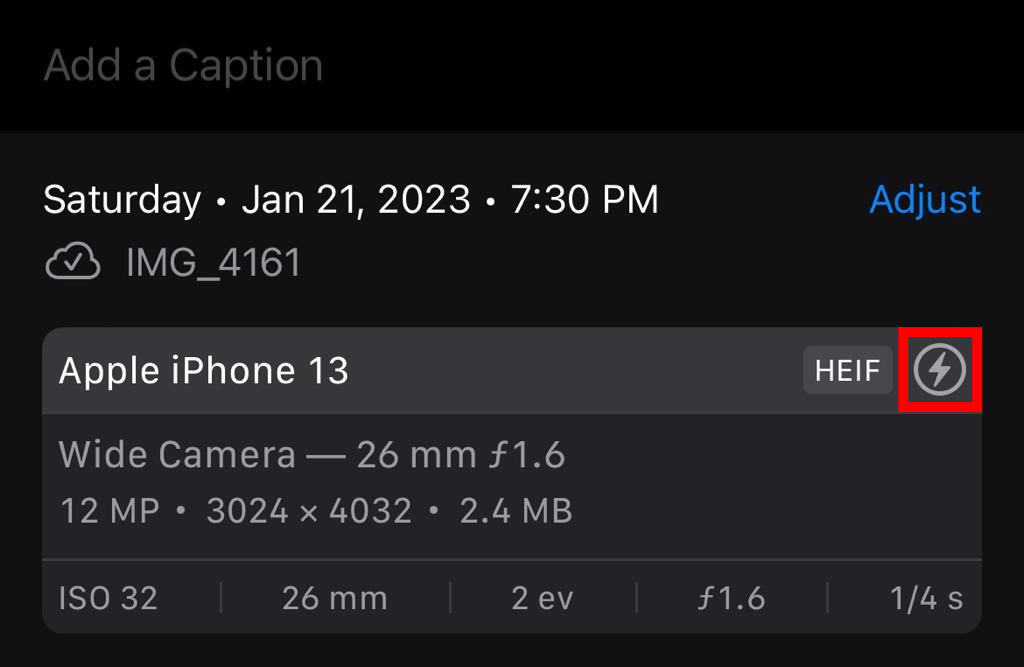The width and height of the screenshot is (1024, 667).
Task: Tap the Add a Caption field
Action: 184,66
